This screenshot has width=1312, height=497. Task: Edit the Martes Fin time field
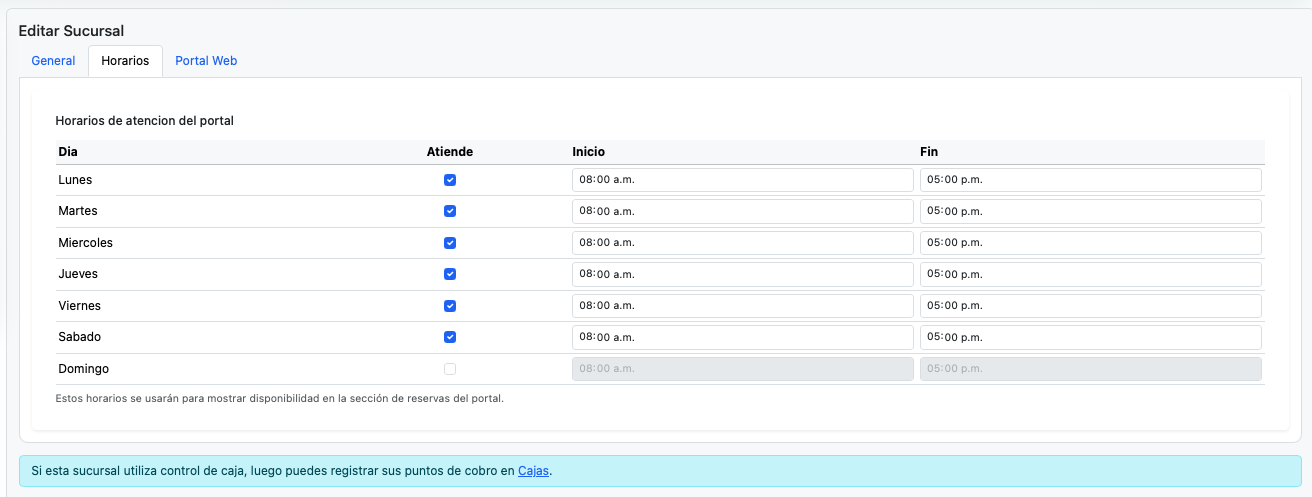tap(1091, 211)
